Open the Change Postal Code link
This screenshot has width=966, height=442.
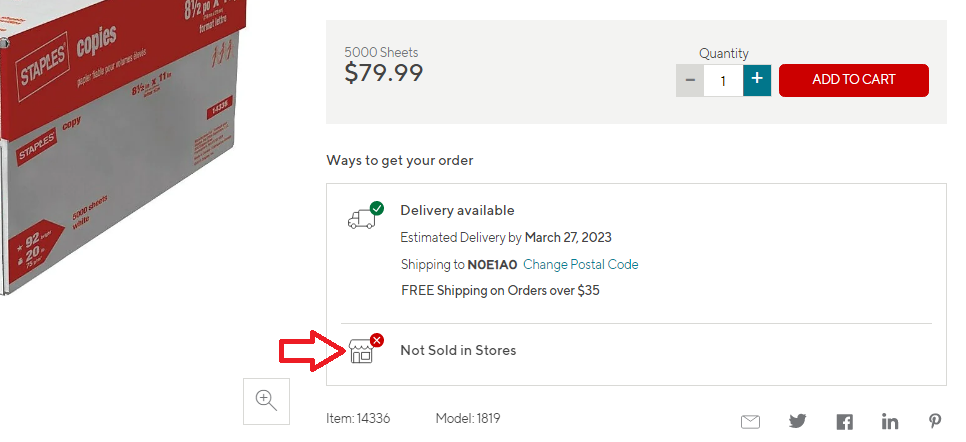pyautogui.click(x=580, y=265)
